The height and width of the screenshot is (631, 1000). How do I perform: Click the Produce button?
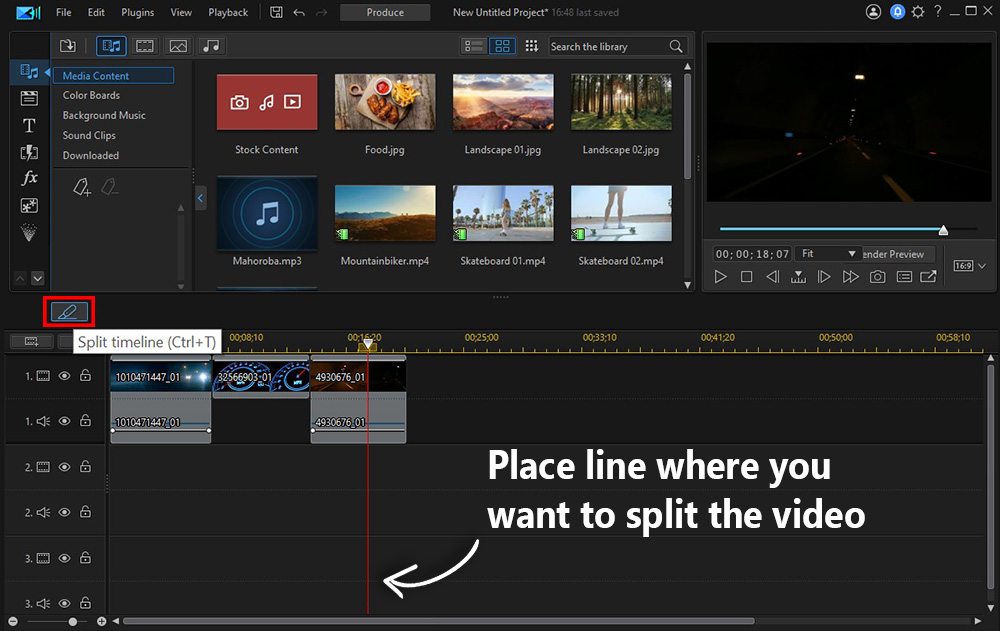[x=385, y=13]
